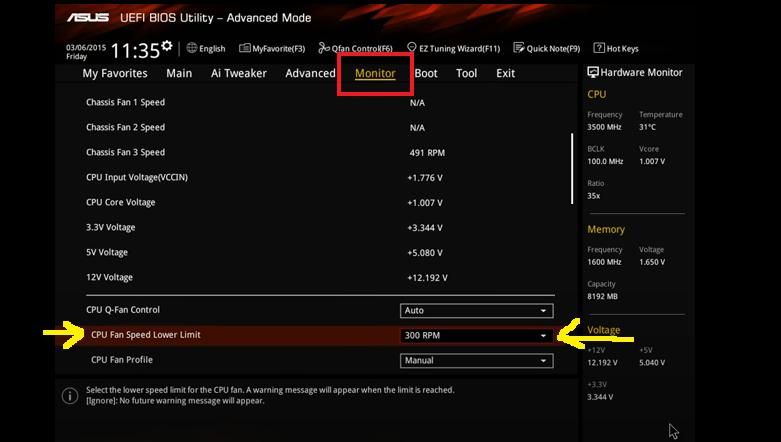
Task: Open English language selection
Action: [212, 48]
